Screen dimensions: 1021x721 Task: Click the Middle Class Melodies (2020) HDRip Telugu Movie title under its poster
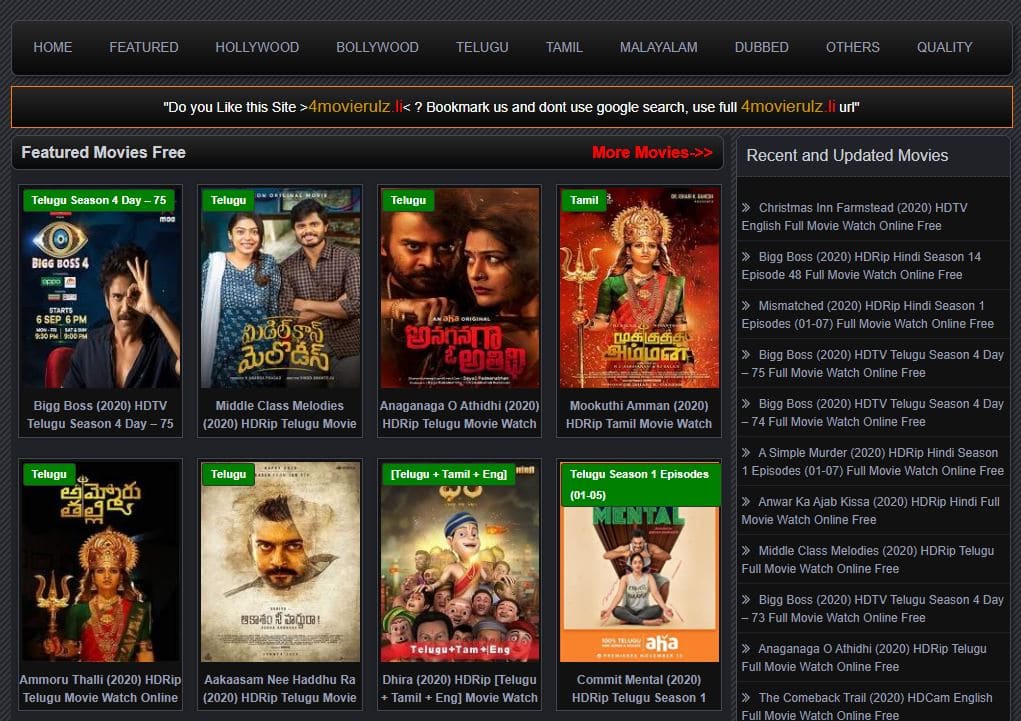click(x=280, y=414)
